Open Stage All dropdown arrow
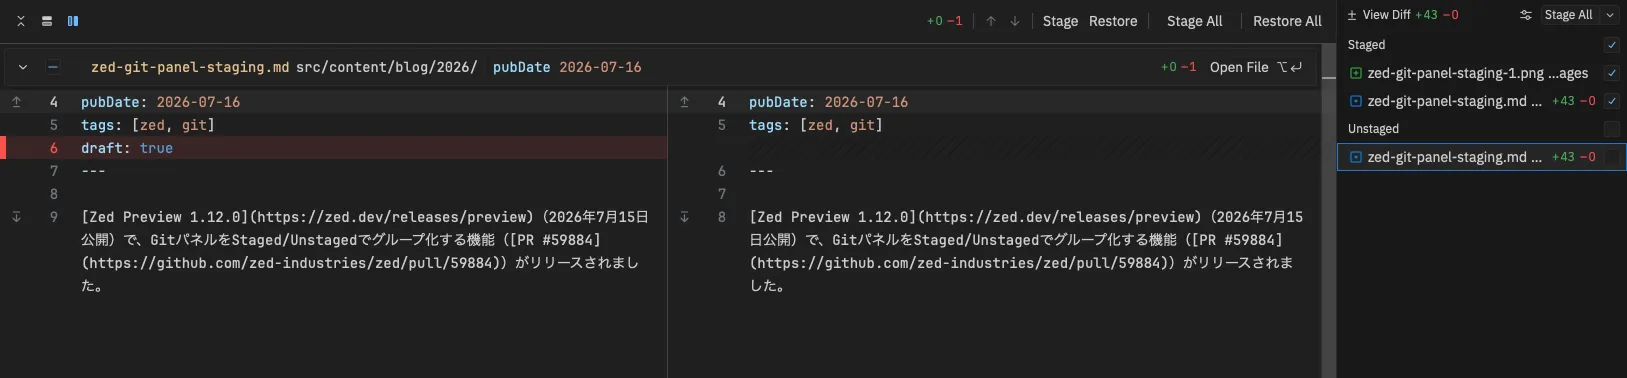This screenshot has height=378, width=1627. [x=1610, y=15]
